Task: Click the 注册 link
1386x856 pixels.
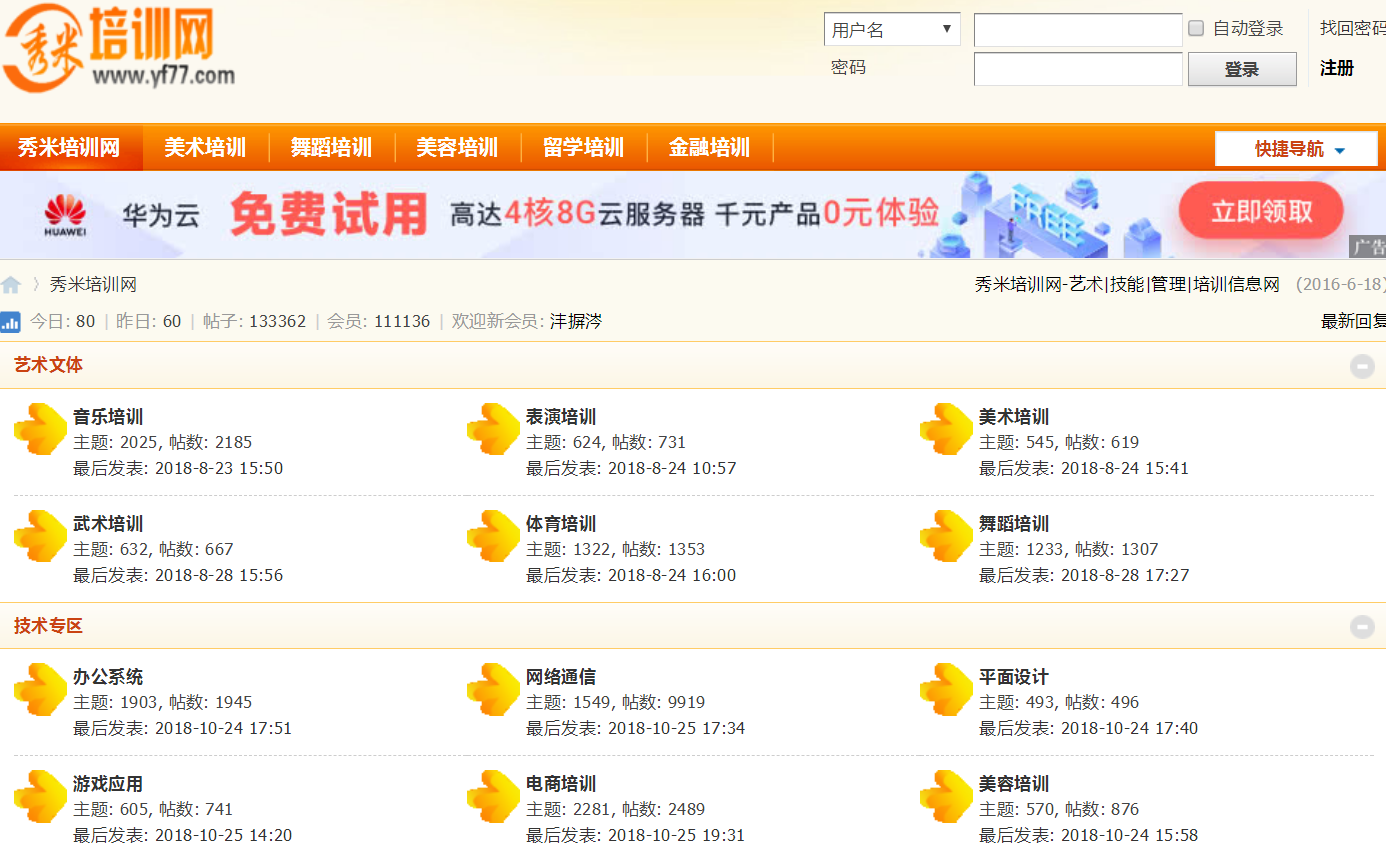Action: tap(1337, 68)
